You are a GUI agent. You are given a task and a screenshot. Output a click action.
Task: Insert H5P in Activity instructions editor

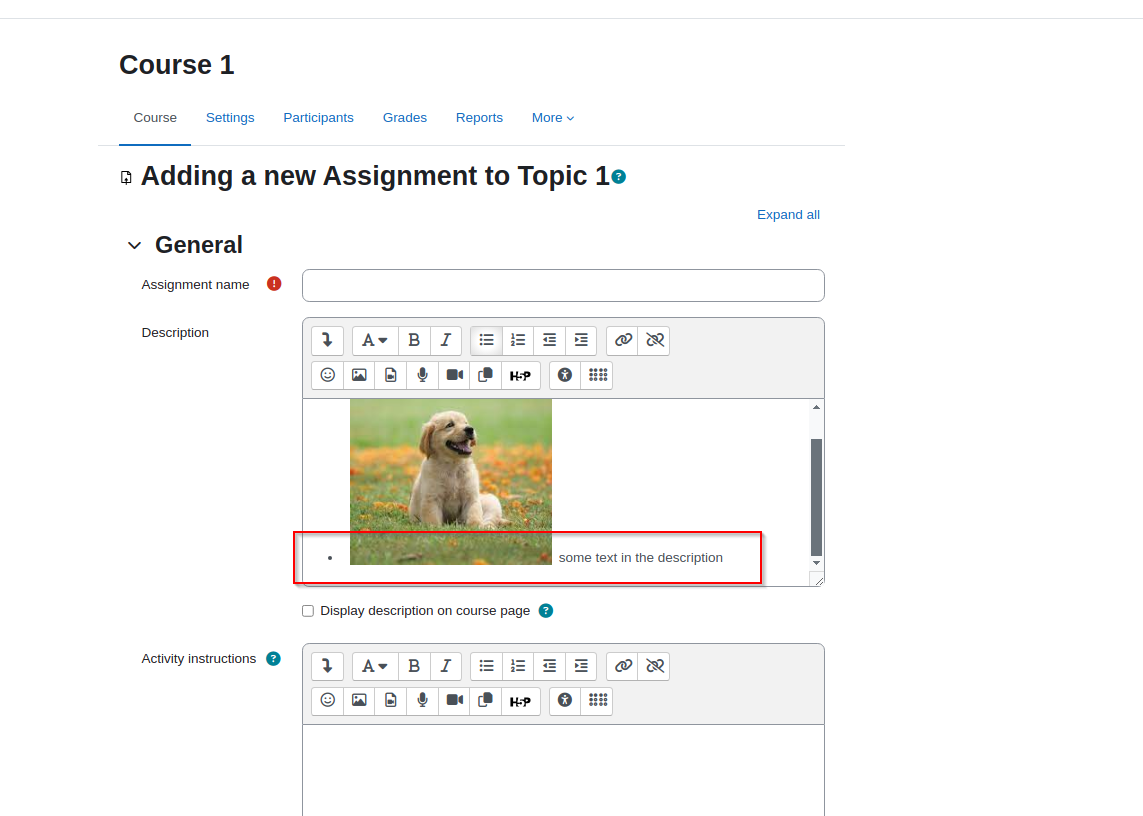pyautogui.click(x=520, y=701)
